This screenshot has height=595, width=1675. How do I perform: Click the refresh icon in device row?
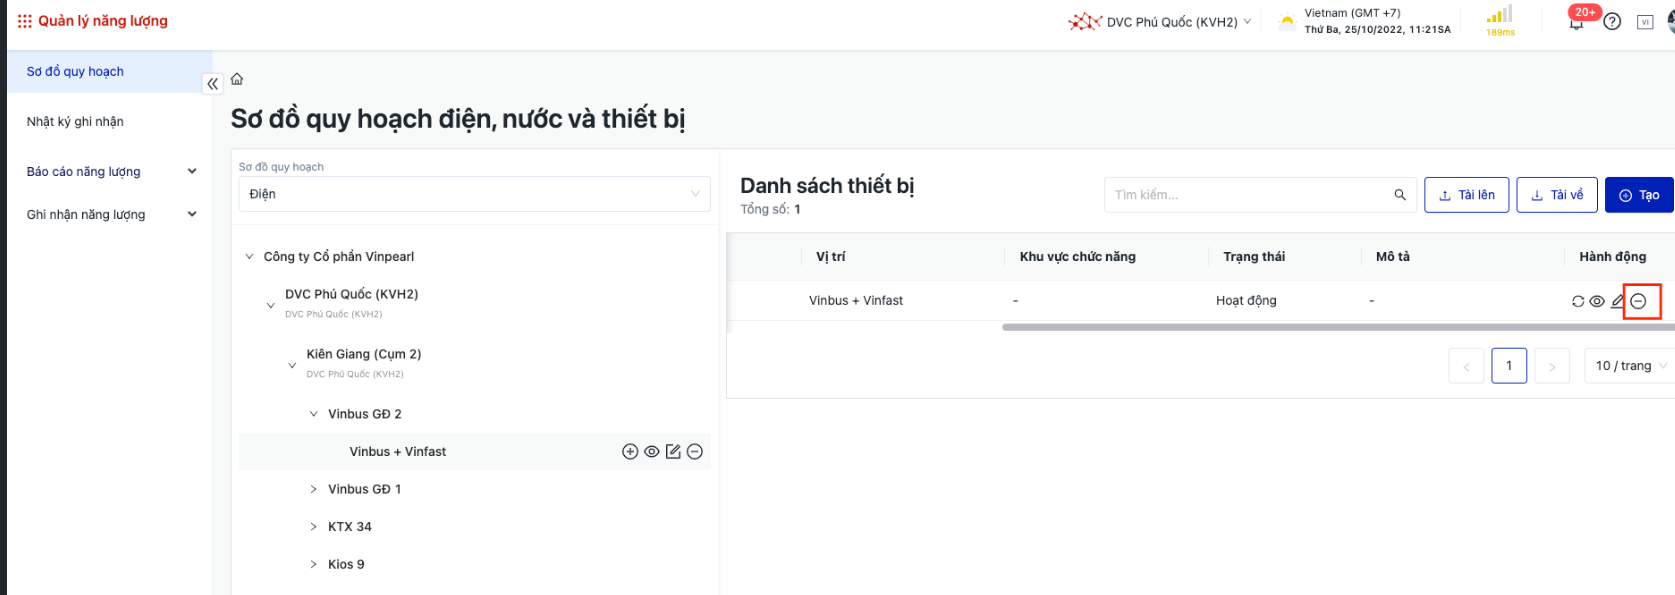1578,301
